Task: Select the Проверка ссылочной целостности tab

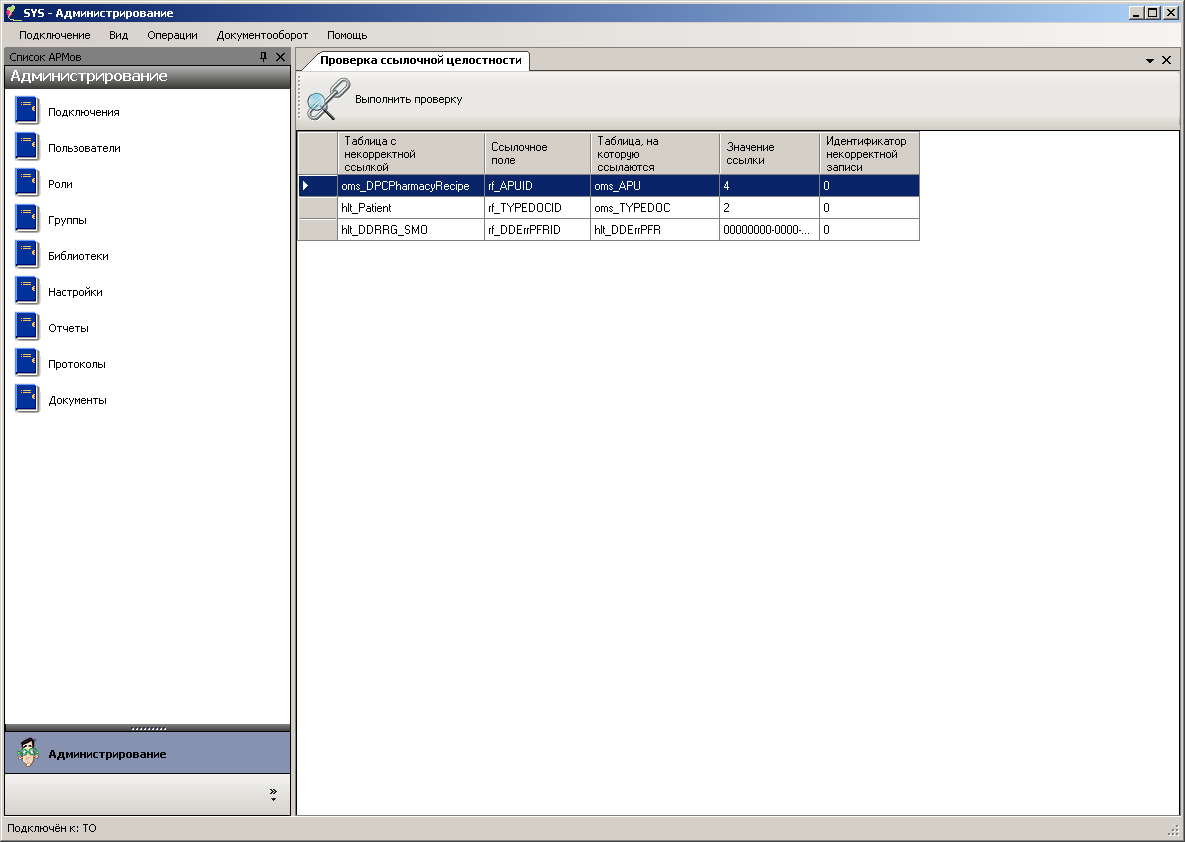Action: (x=420, y=60)
